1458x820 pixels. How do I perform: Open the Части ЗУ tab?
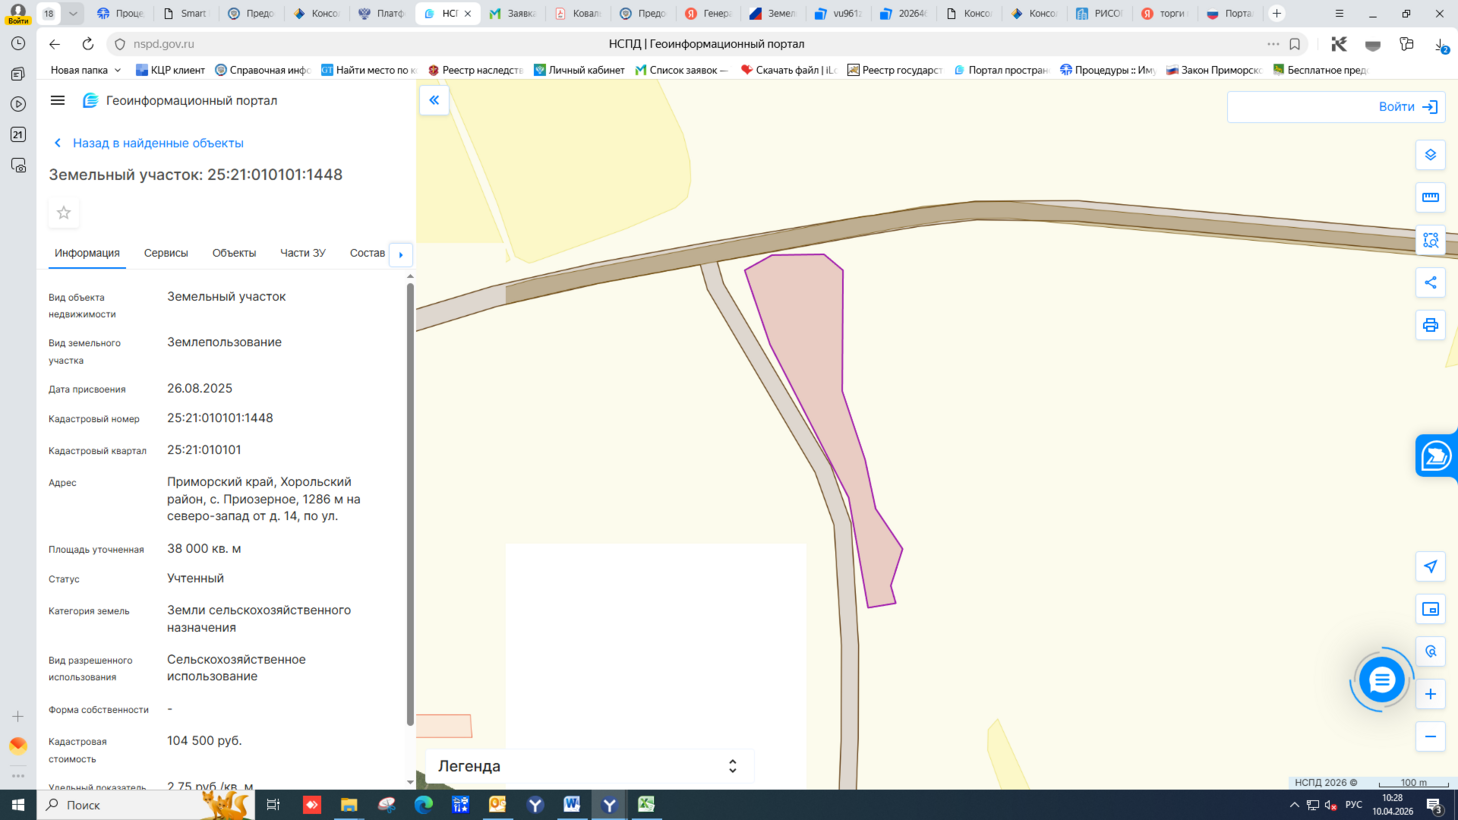point(302,253)
